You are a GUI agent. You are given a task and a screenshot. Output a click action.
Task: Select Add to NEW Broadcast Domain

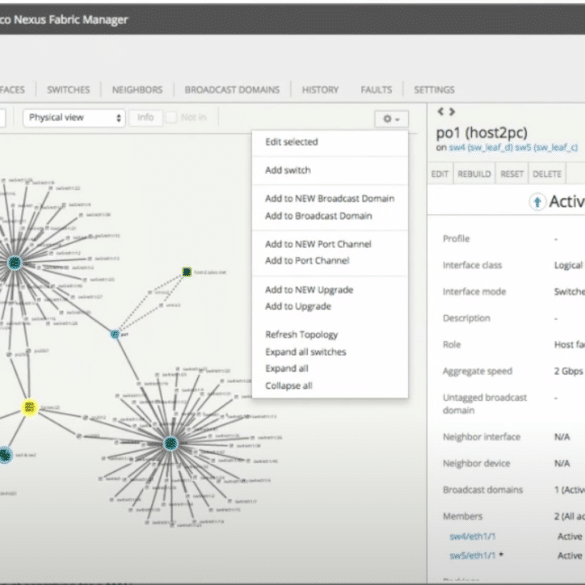(x=329, y=198)
